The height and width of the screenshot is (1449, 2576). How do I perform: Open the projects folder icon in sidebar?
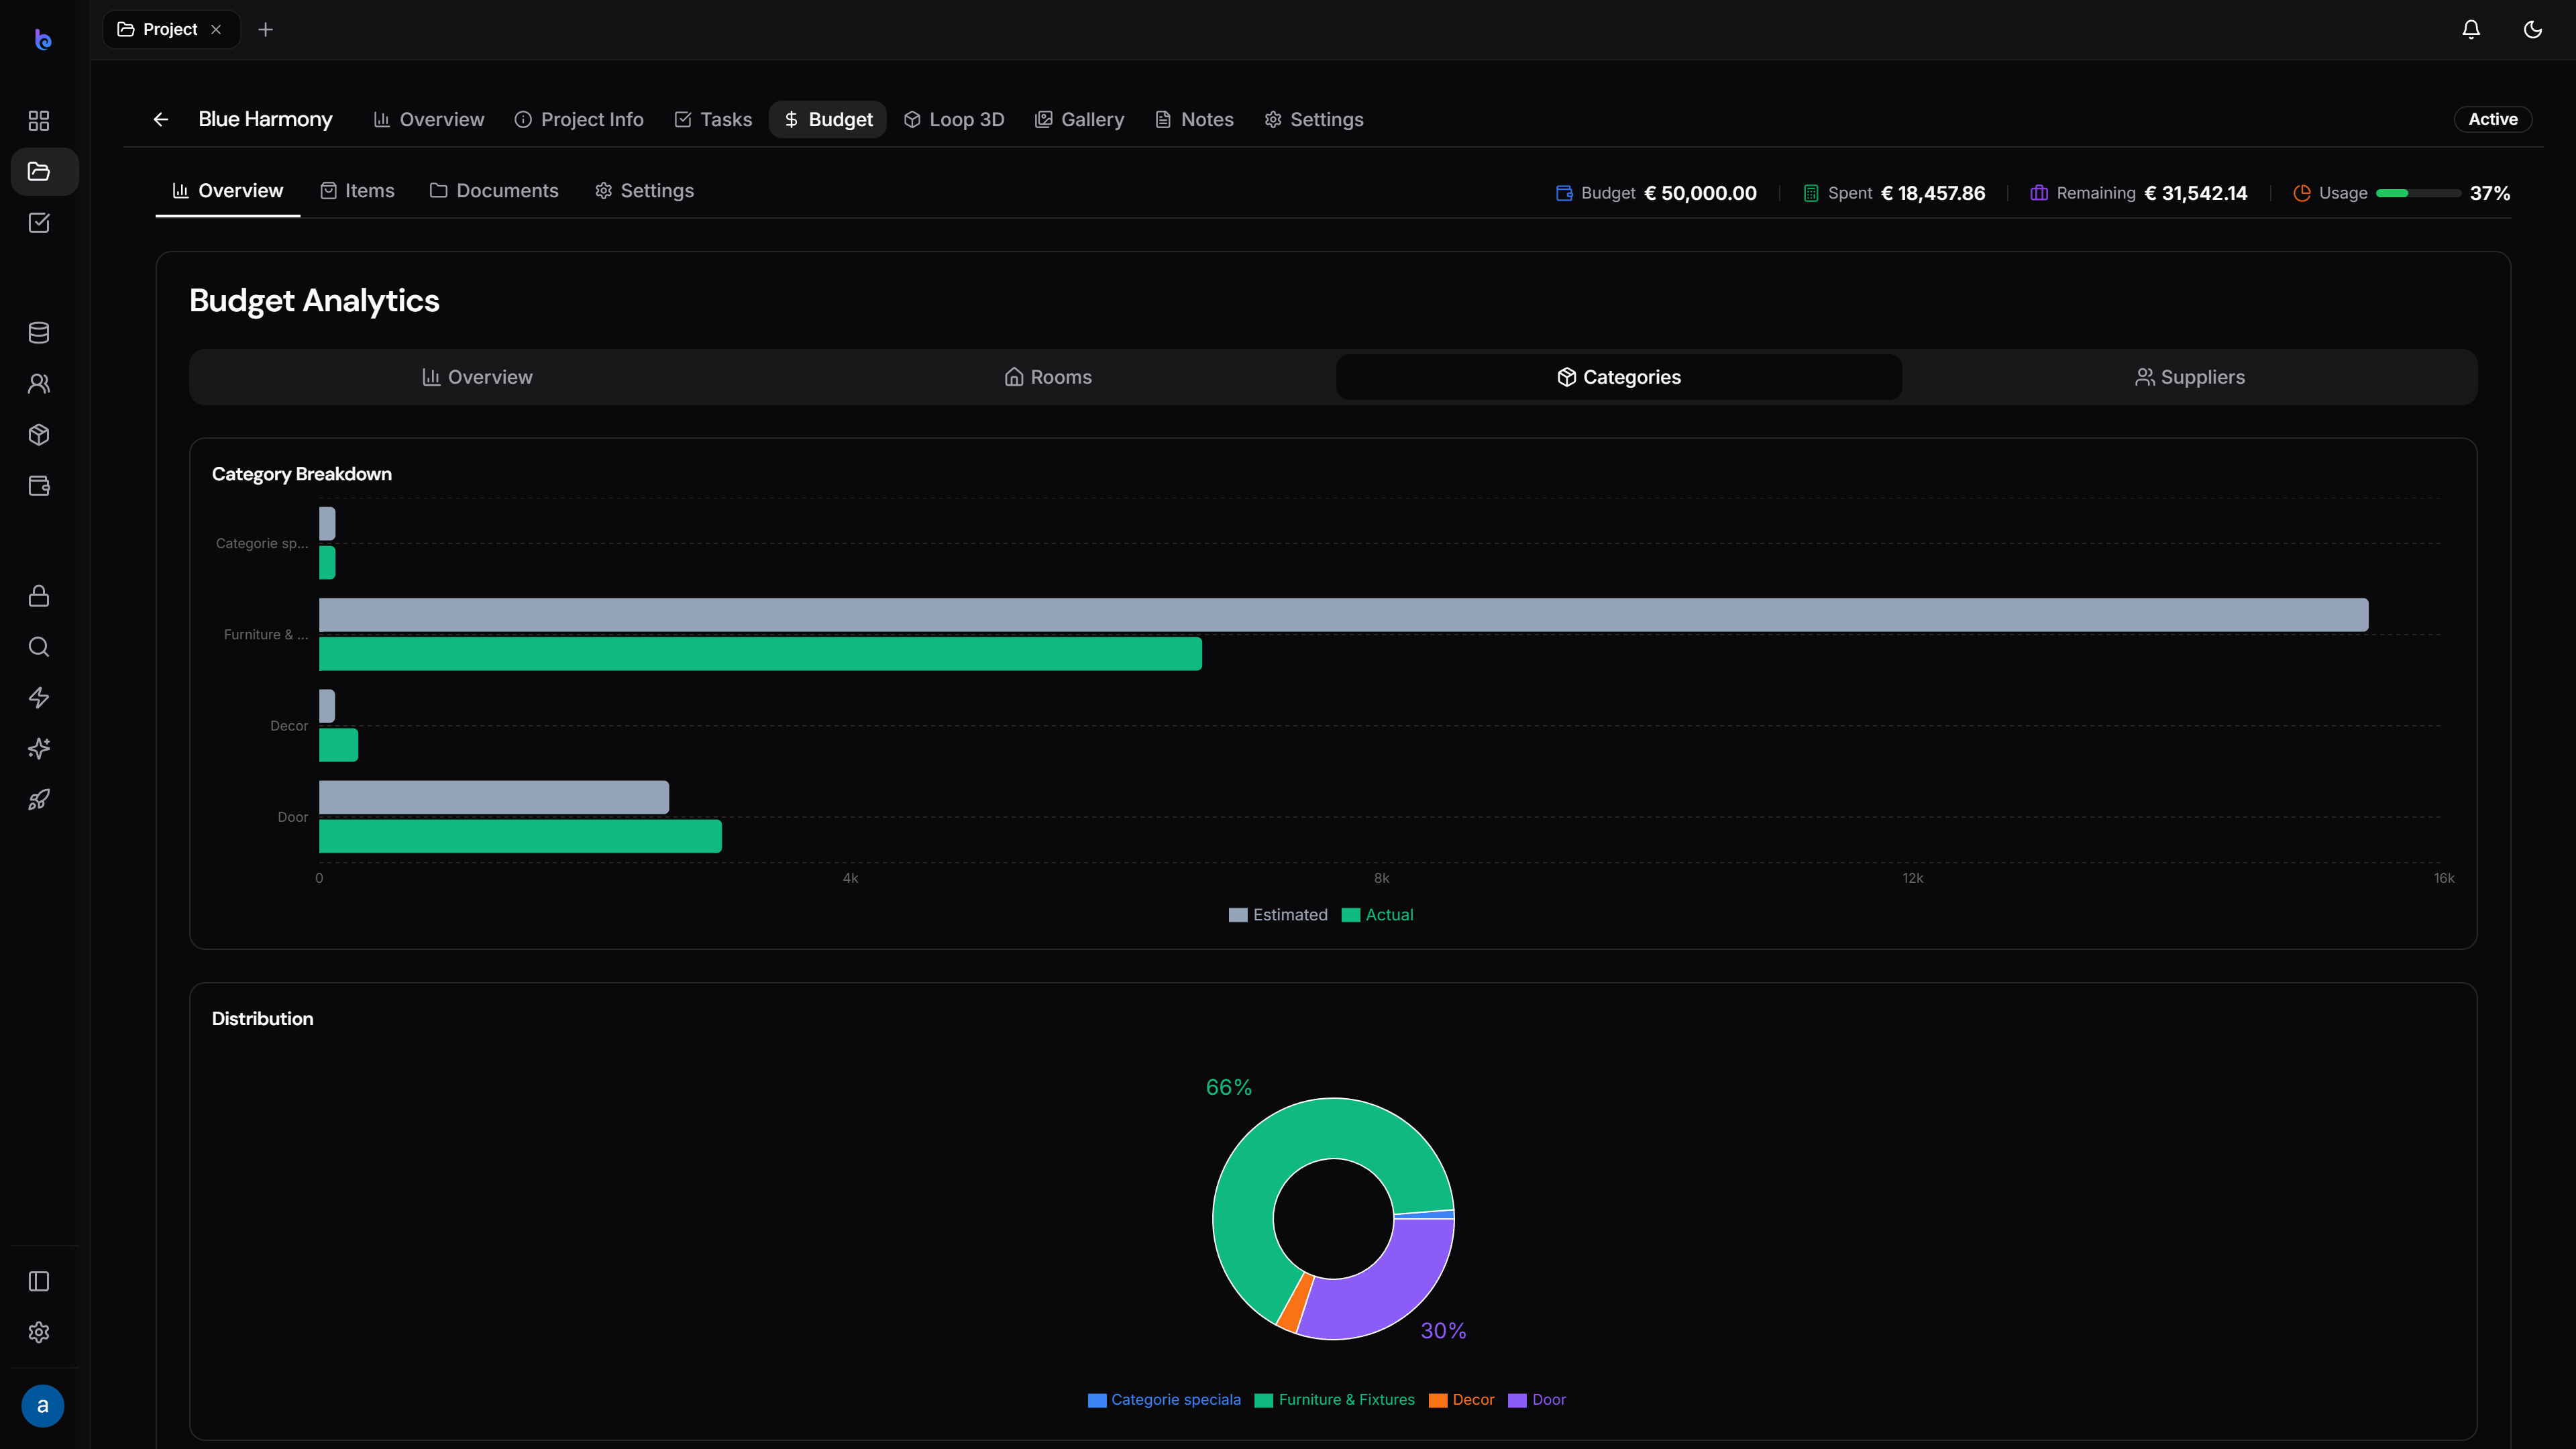coord(39,171)
